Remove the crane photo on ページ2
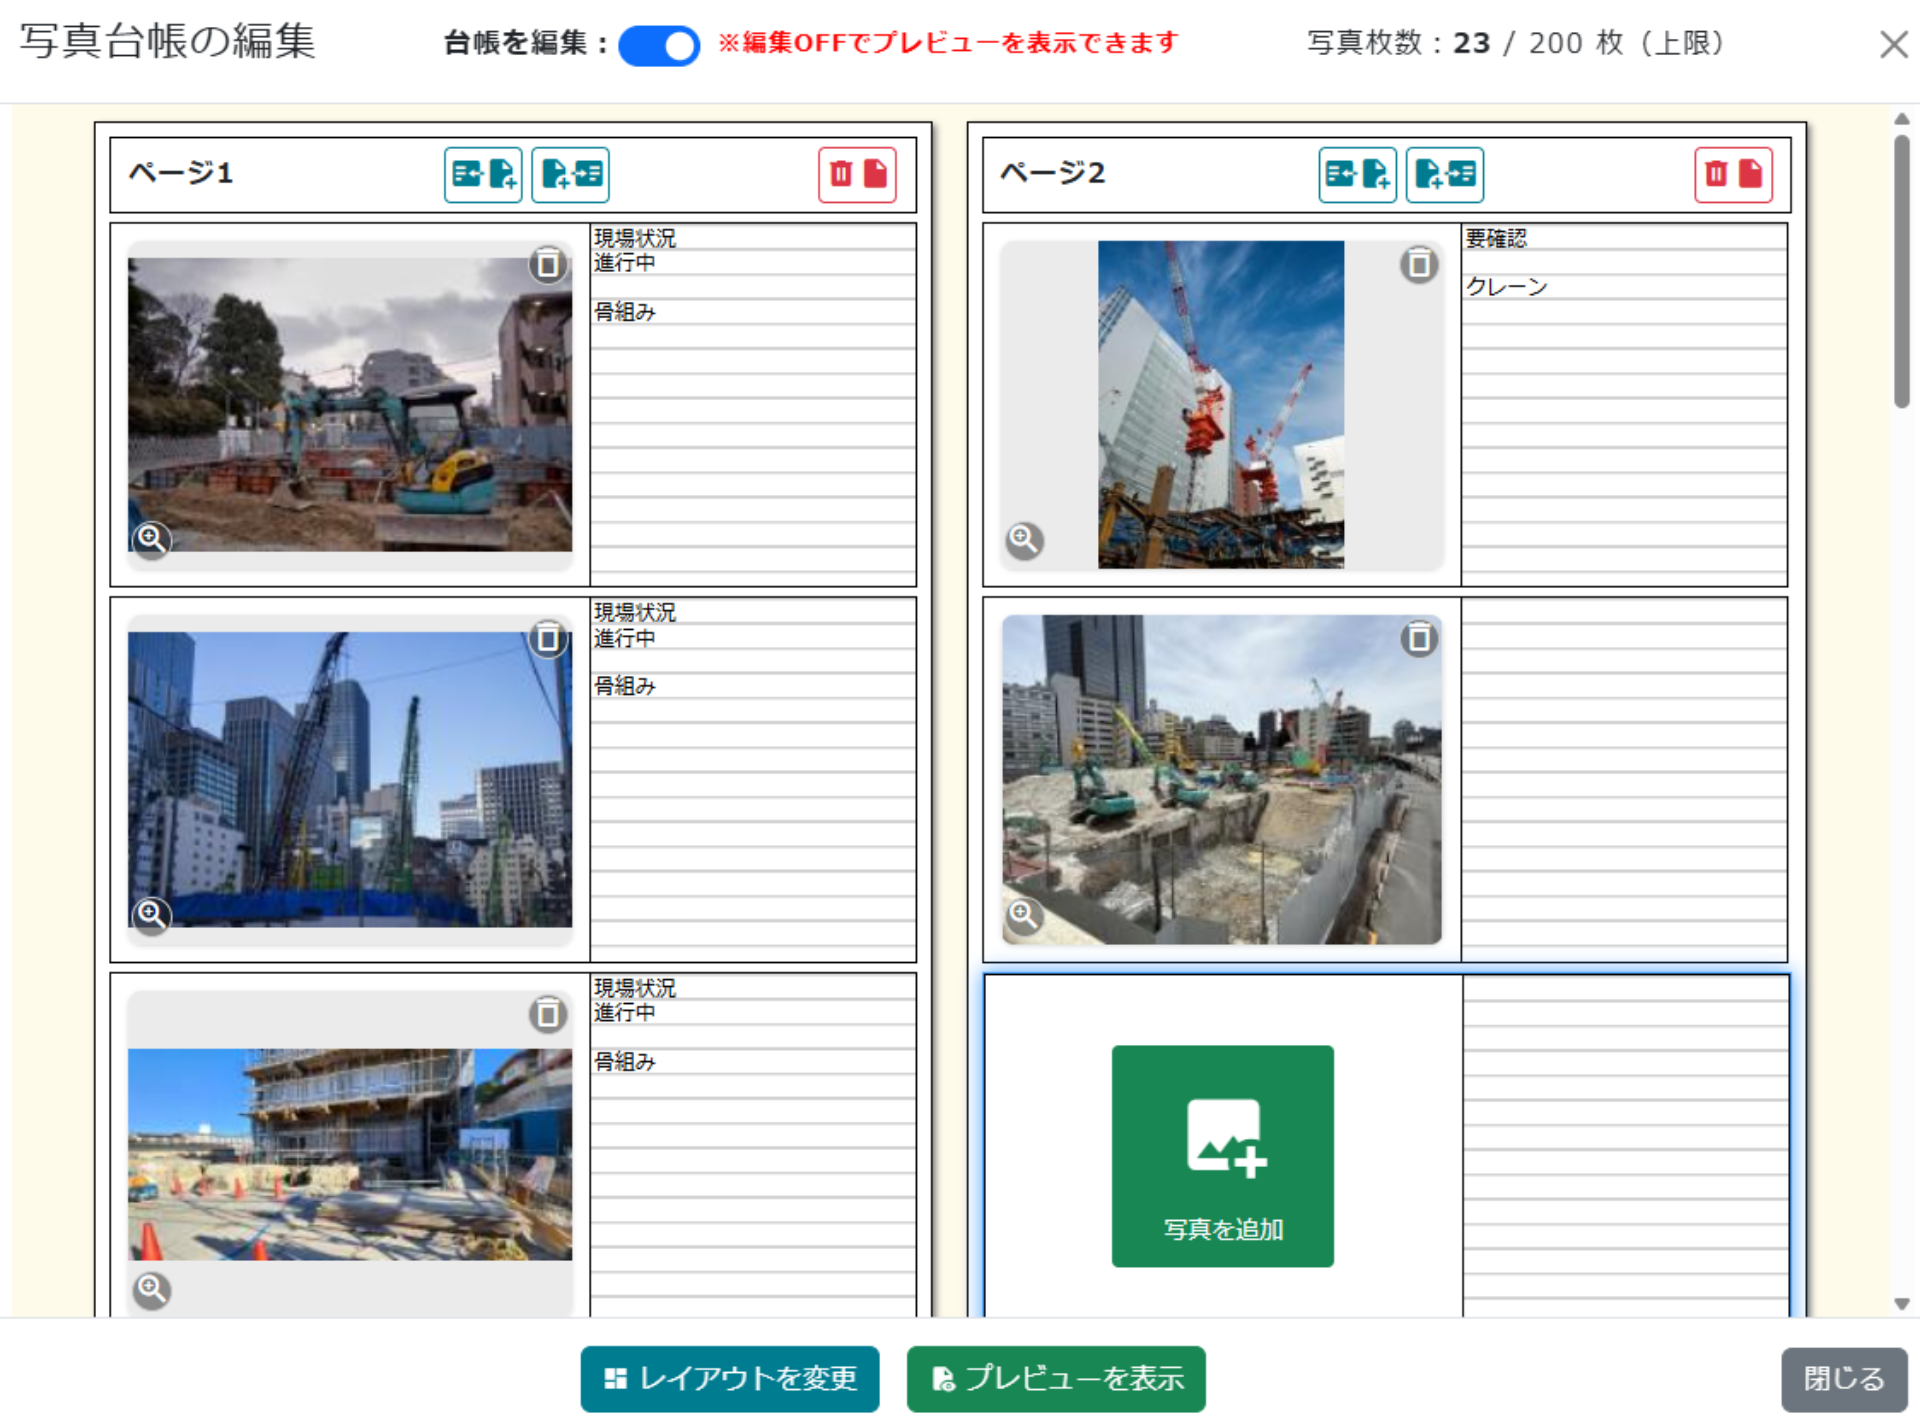Screen dimensions: 1920x1428 click(x=1420, y=266)
